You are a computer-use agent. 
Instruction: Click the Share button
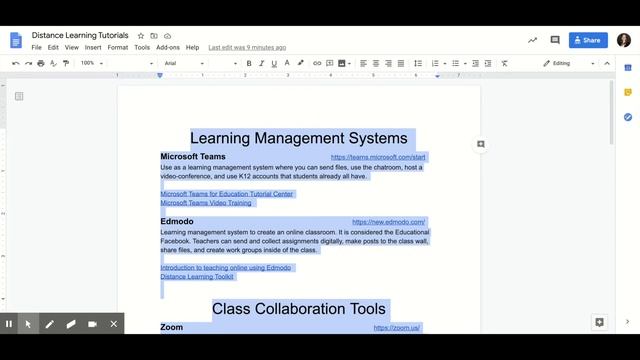point(588,40)
